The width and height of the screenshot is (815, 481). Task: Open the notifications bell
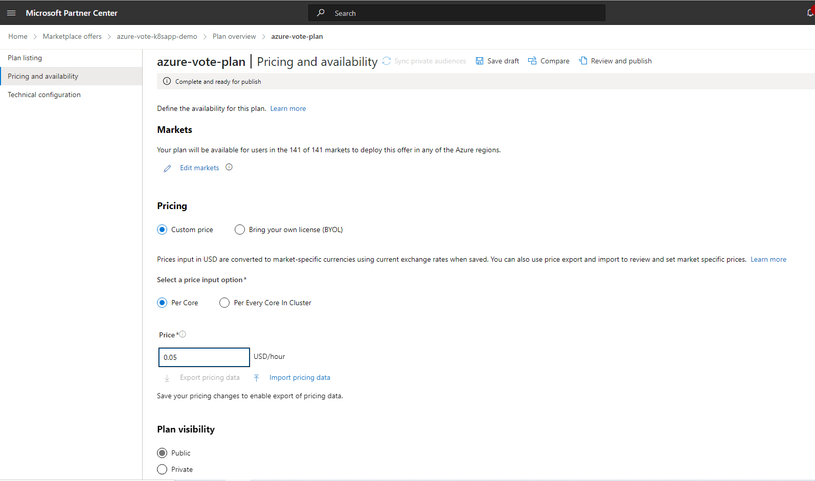click(810, 13)
